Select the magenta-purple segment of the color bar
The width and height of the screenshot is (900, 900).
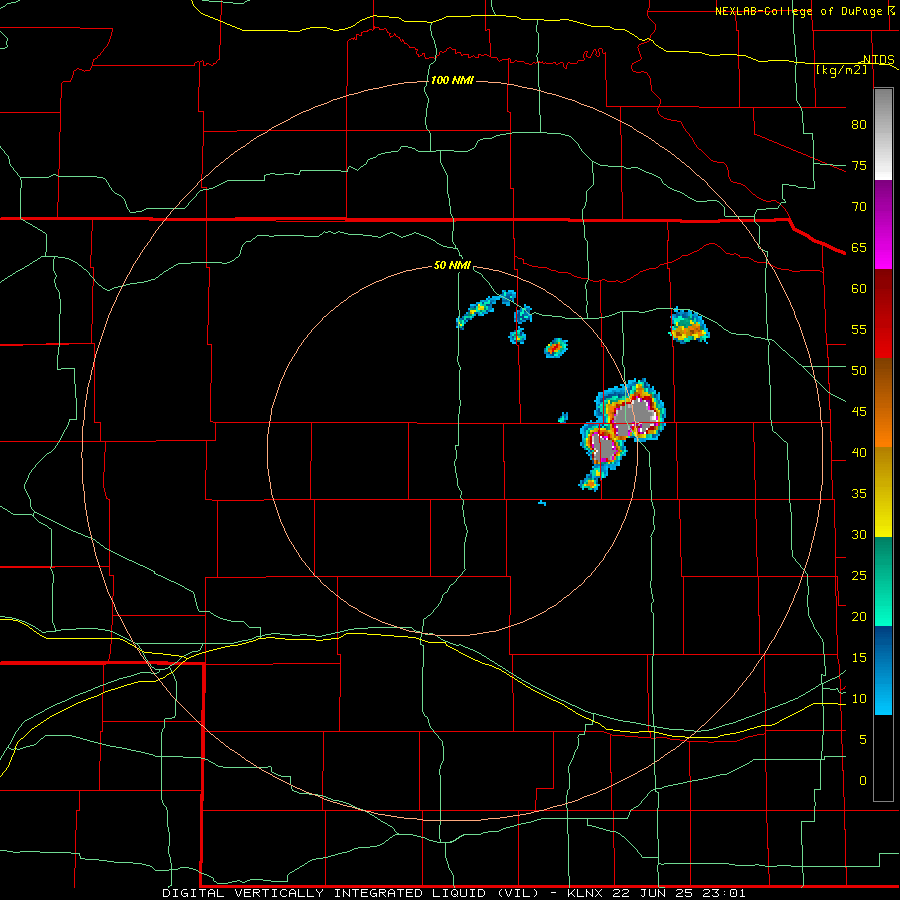pos(883,224)
